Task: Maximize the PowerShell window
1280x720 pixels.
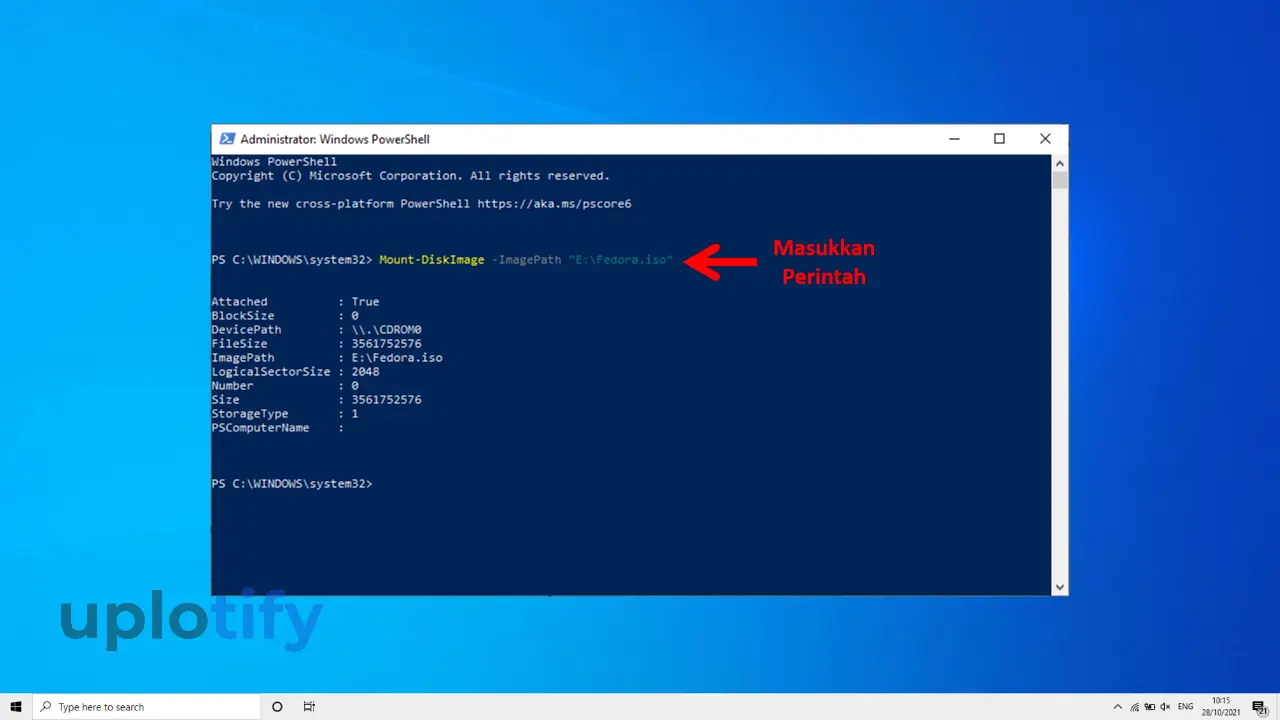Action: (999, 139)
